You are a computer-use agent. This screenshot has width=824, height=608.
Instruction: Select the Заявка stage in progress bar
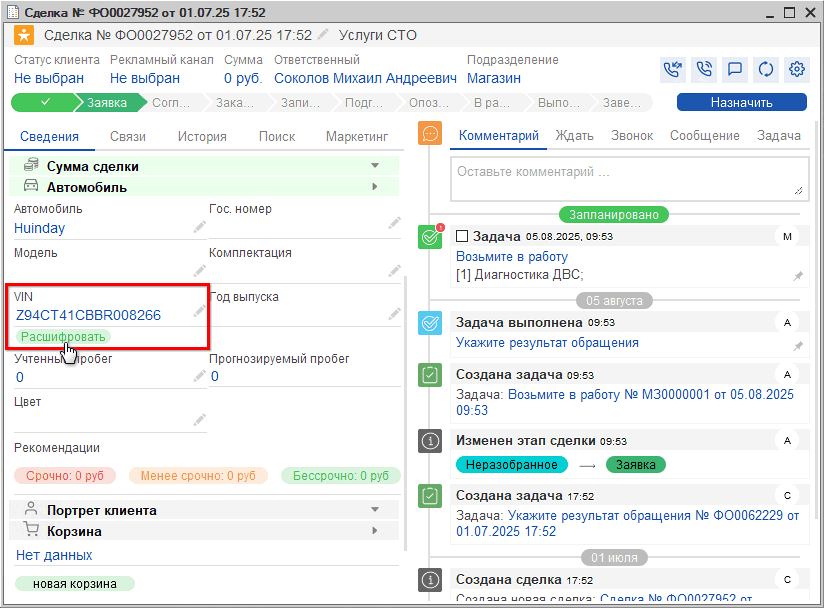[106, 102]
